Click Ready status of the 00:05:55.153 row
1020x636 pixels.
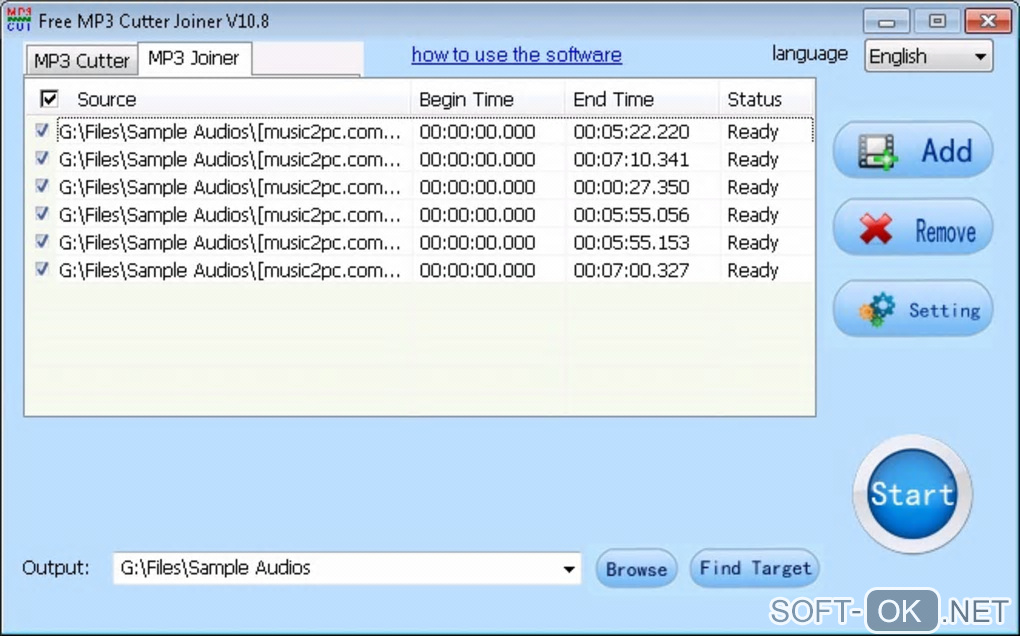(753, 243)
